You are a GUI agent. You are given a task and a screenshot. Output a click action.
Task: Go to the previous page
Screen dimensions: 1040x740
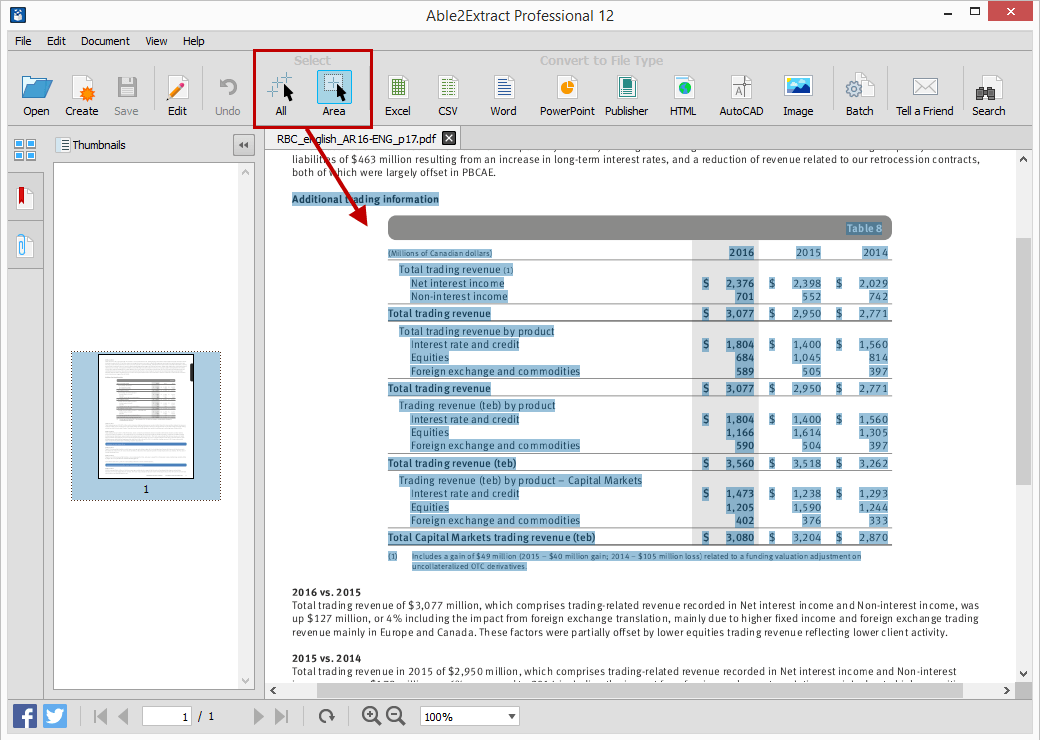point(123,717)
